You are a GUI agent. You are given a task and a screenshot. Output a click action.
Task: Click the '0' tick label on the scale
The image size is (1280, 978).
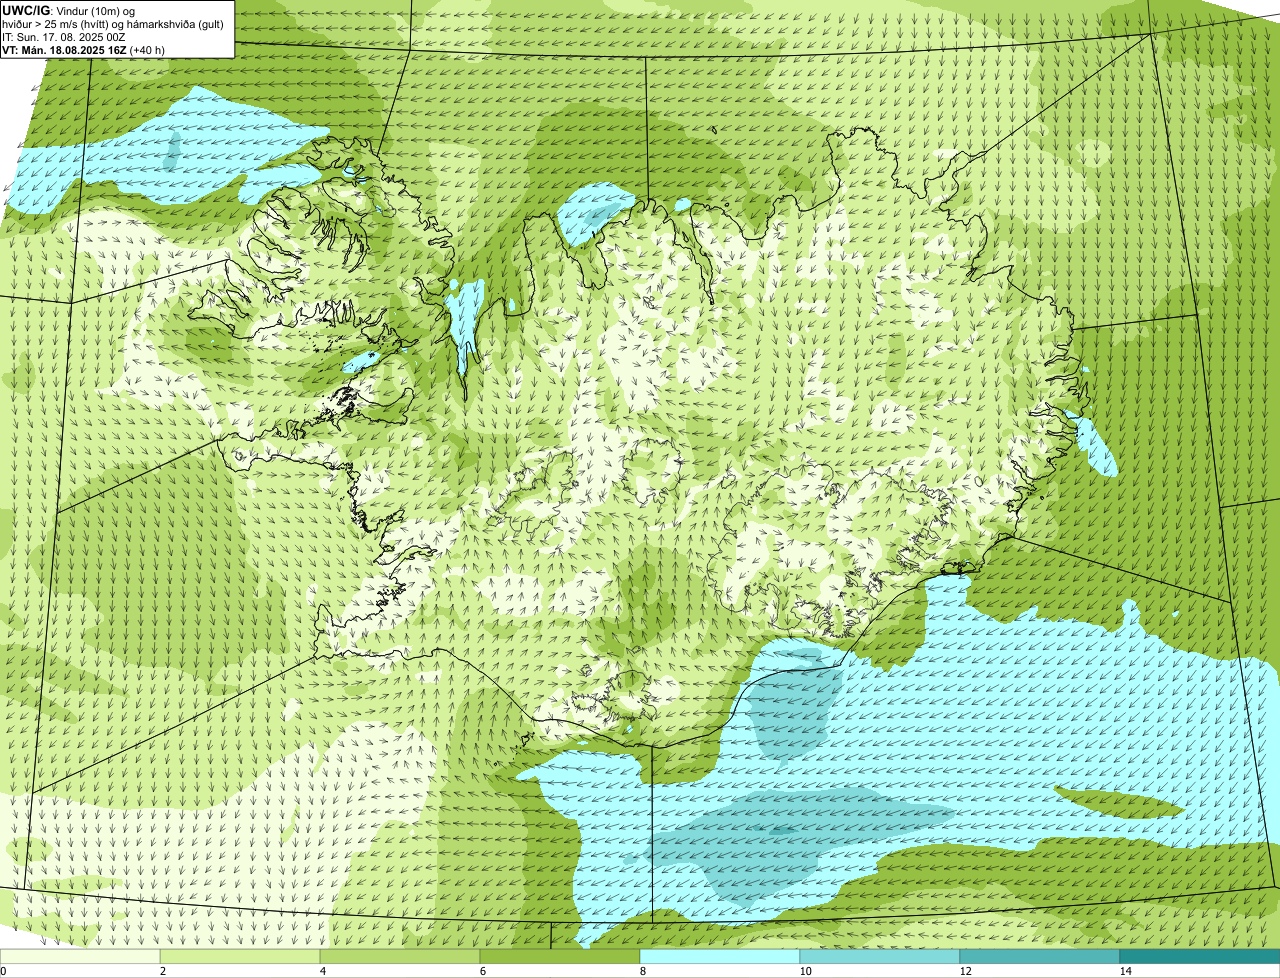4,971
